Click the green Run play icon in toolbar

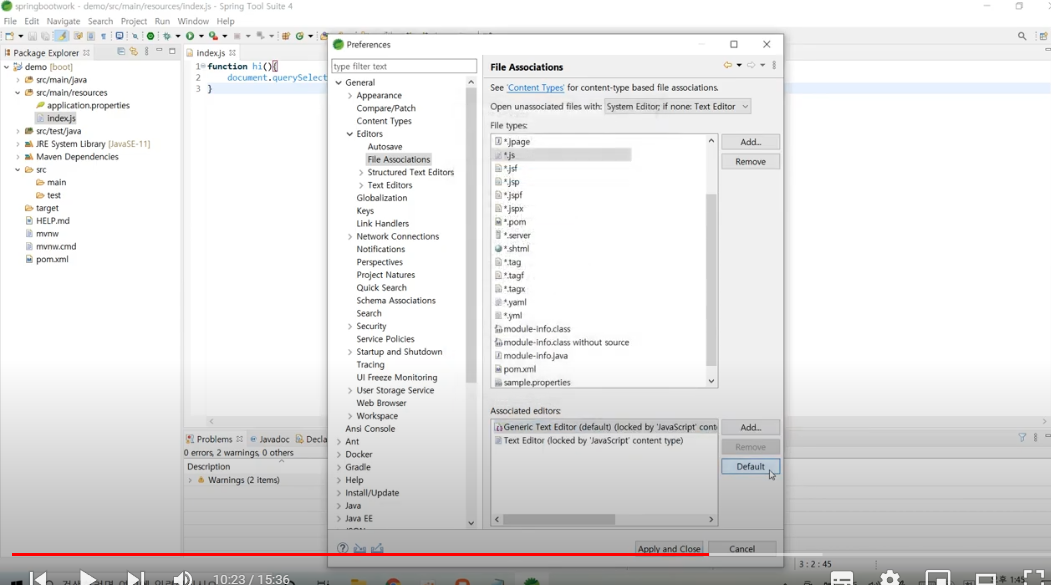coord(190,36)
